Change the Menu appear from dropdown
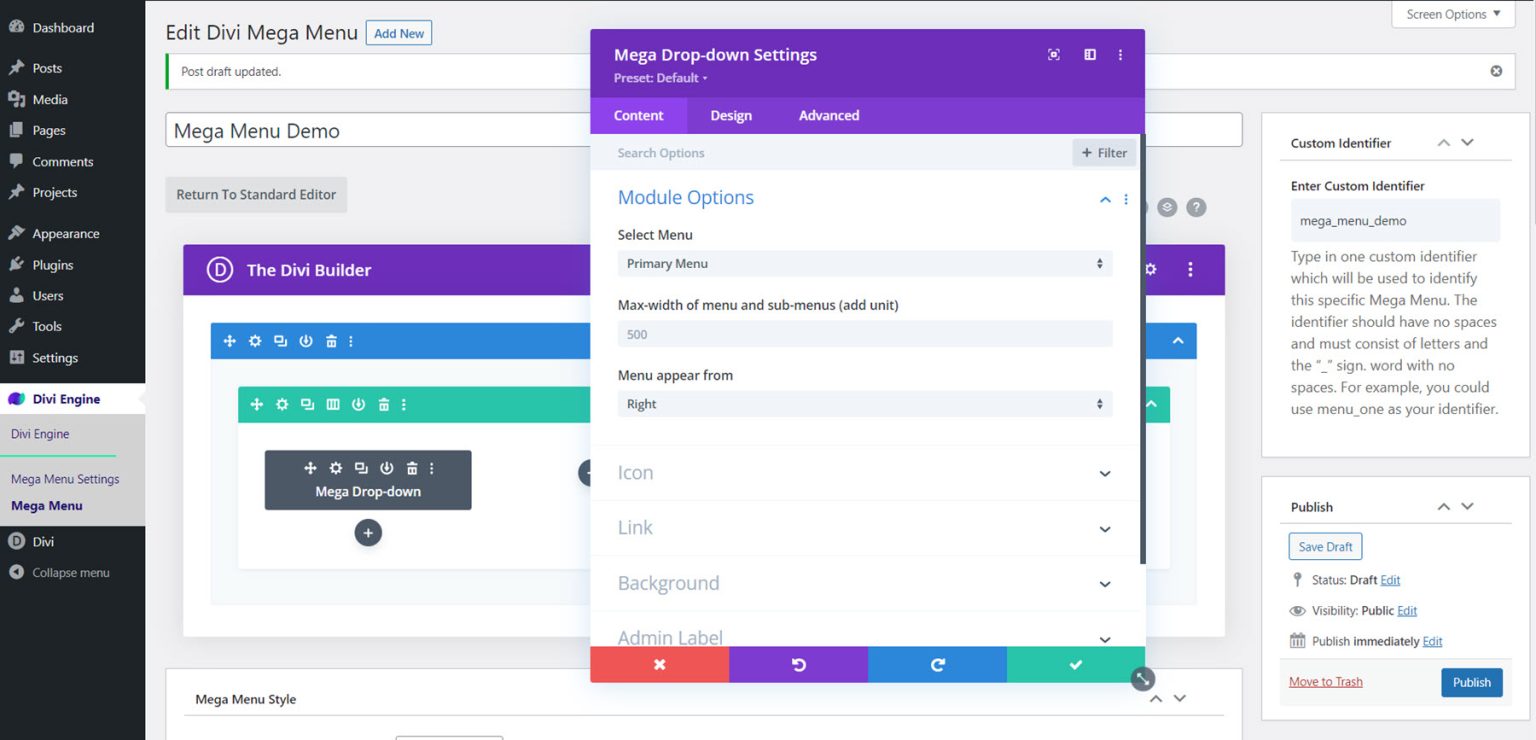This screenshot has height=740, width=1536. (x=864, y=403)
